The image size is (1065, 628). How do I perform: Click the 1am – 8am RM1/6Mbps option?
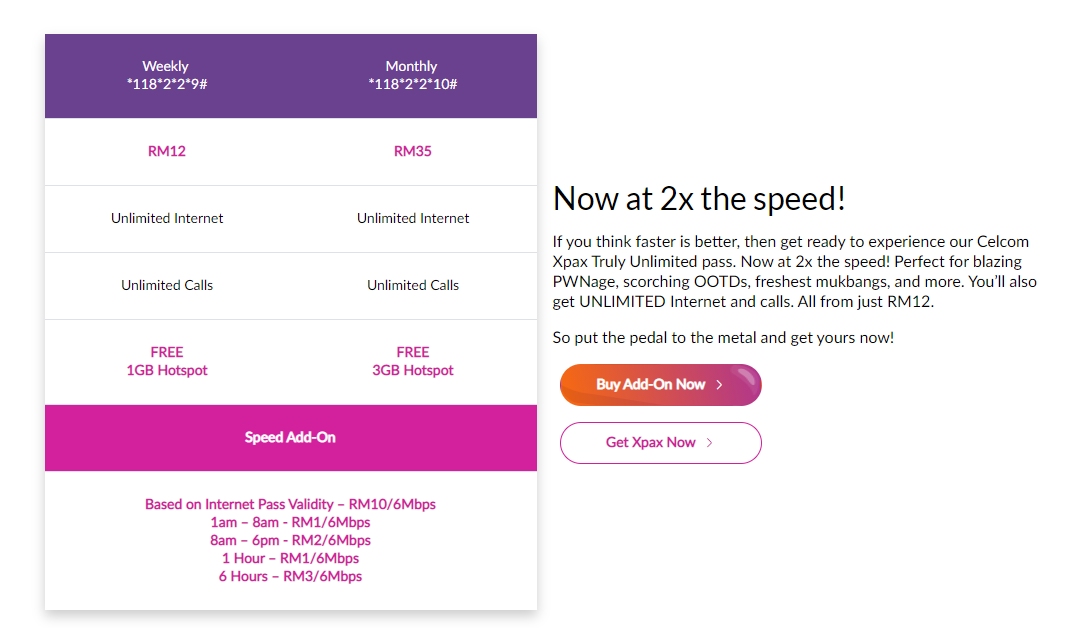pyautogui.click(x=290, y=523)
